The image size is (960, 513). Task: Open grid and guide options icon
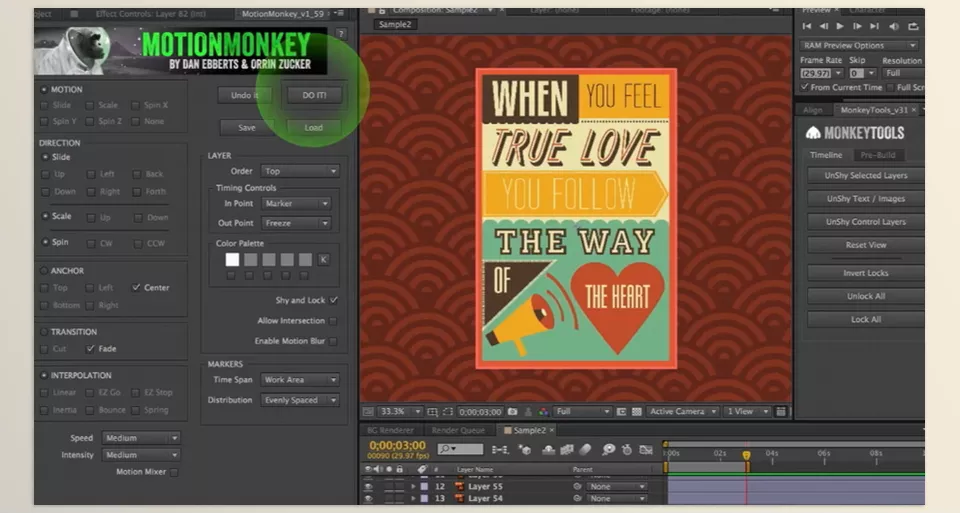pos(432,411)
